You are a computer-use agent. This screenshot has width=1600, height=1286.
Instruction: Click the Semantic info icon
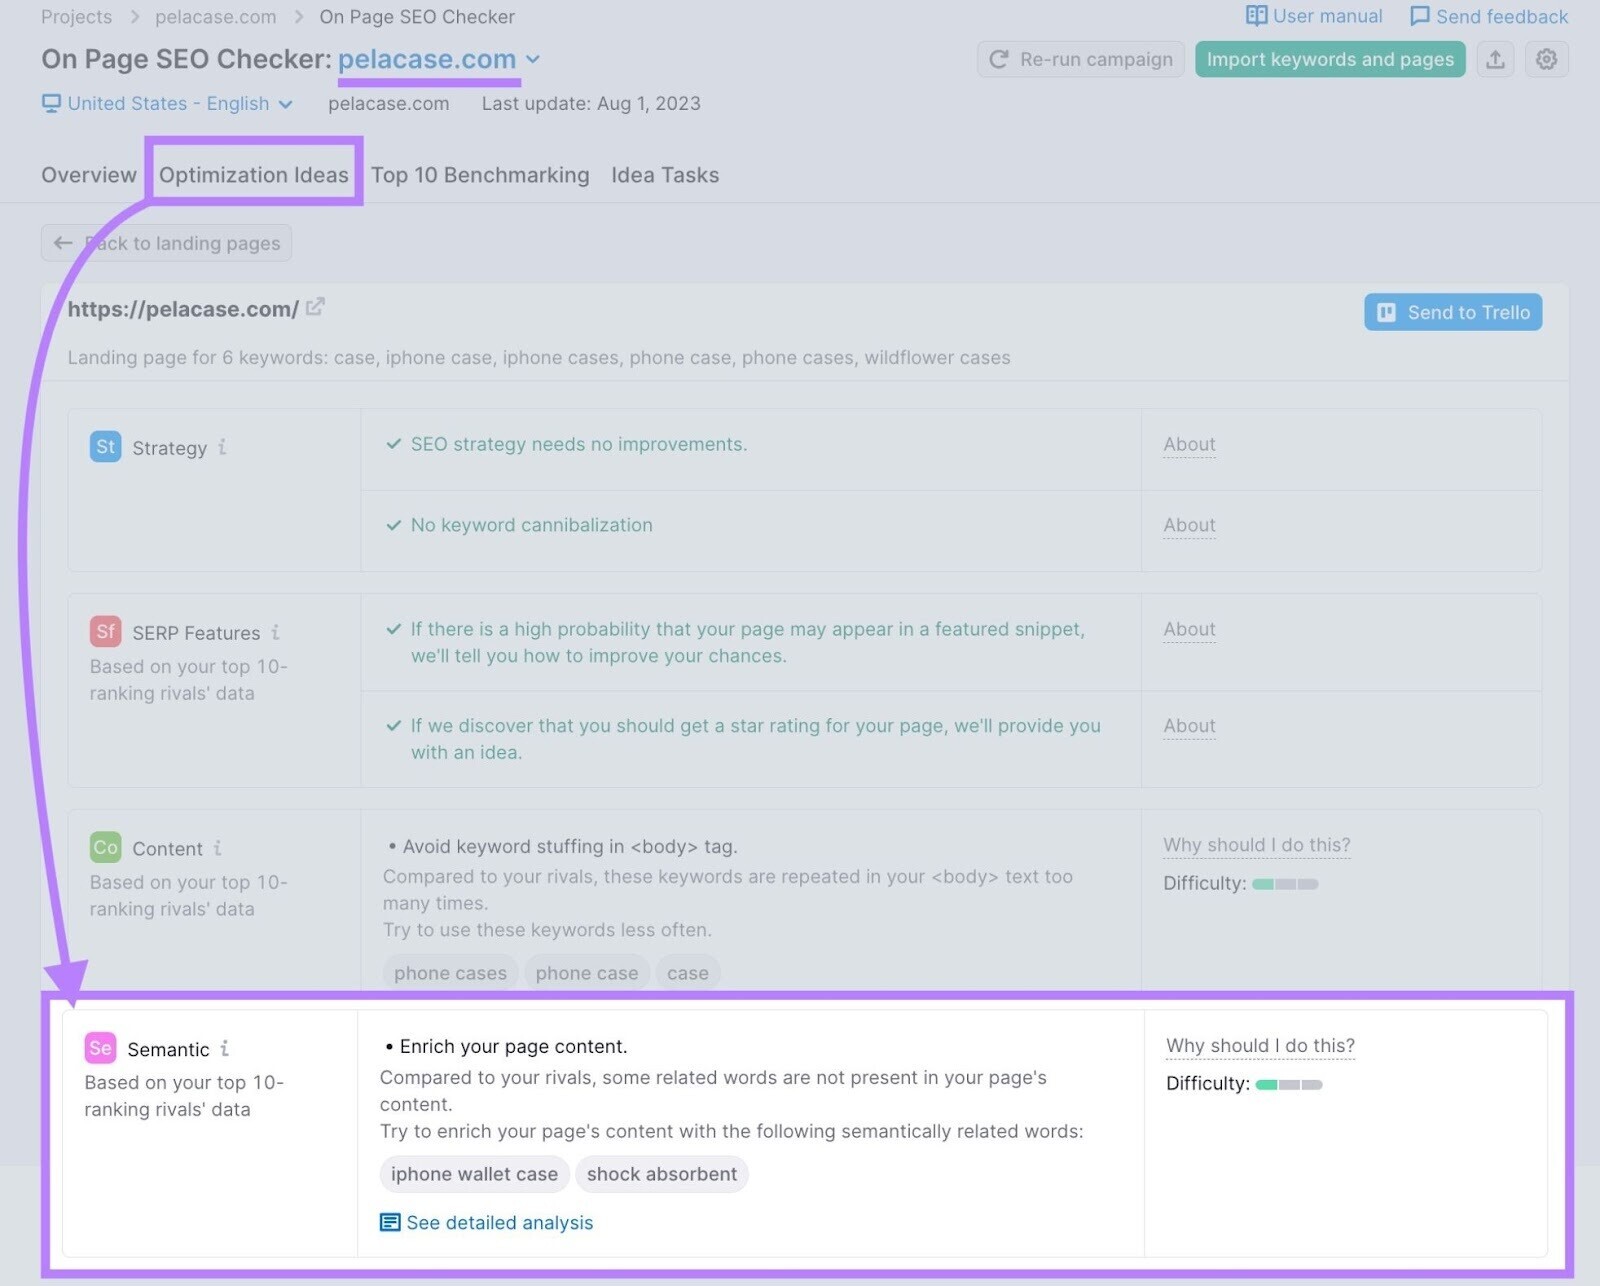tap(224, 1048)
